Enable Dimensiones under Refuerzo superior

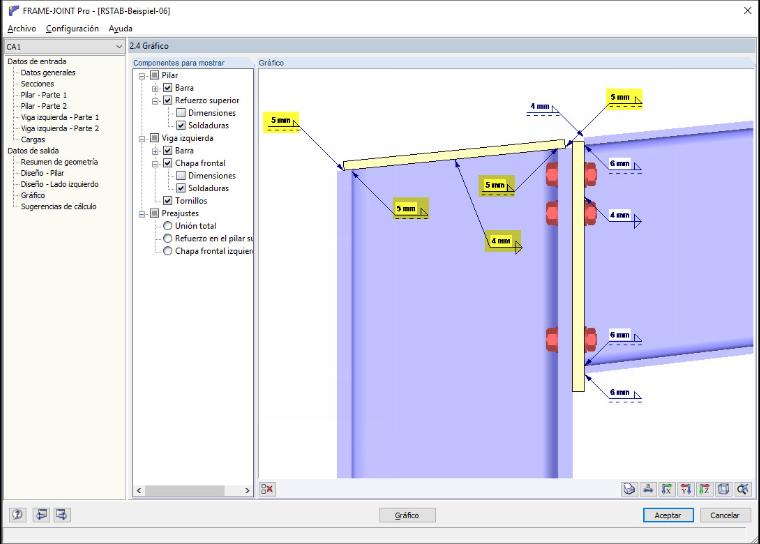(x=181, y=113)
